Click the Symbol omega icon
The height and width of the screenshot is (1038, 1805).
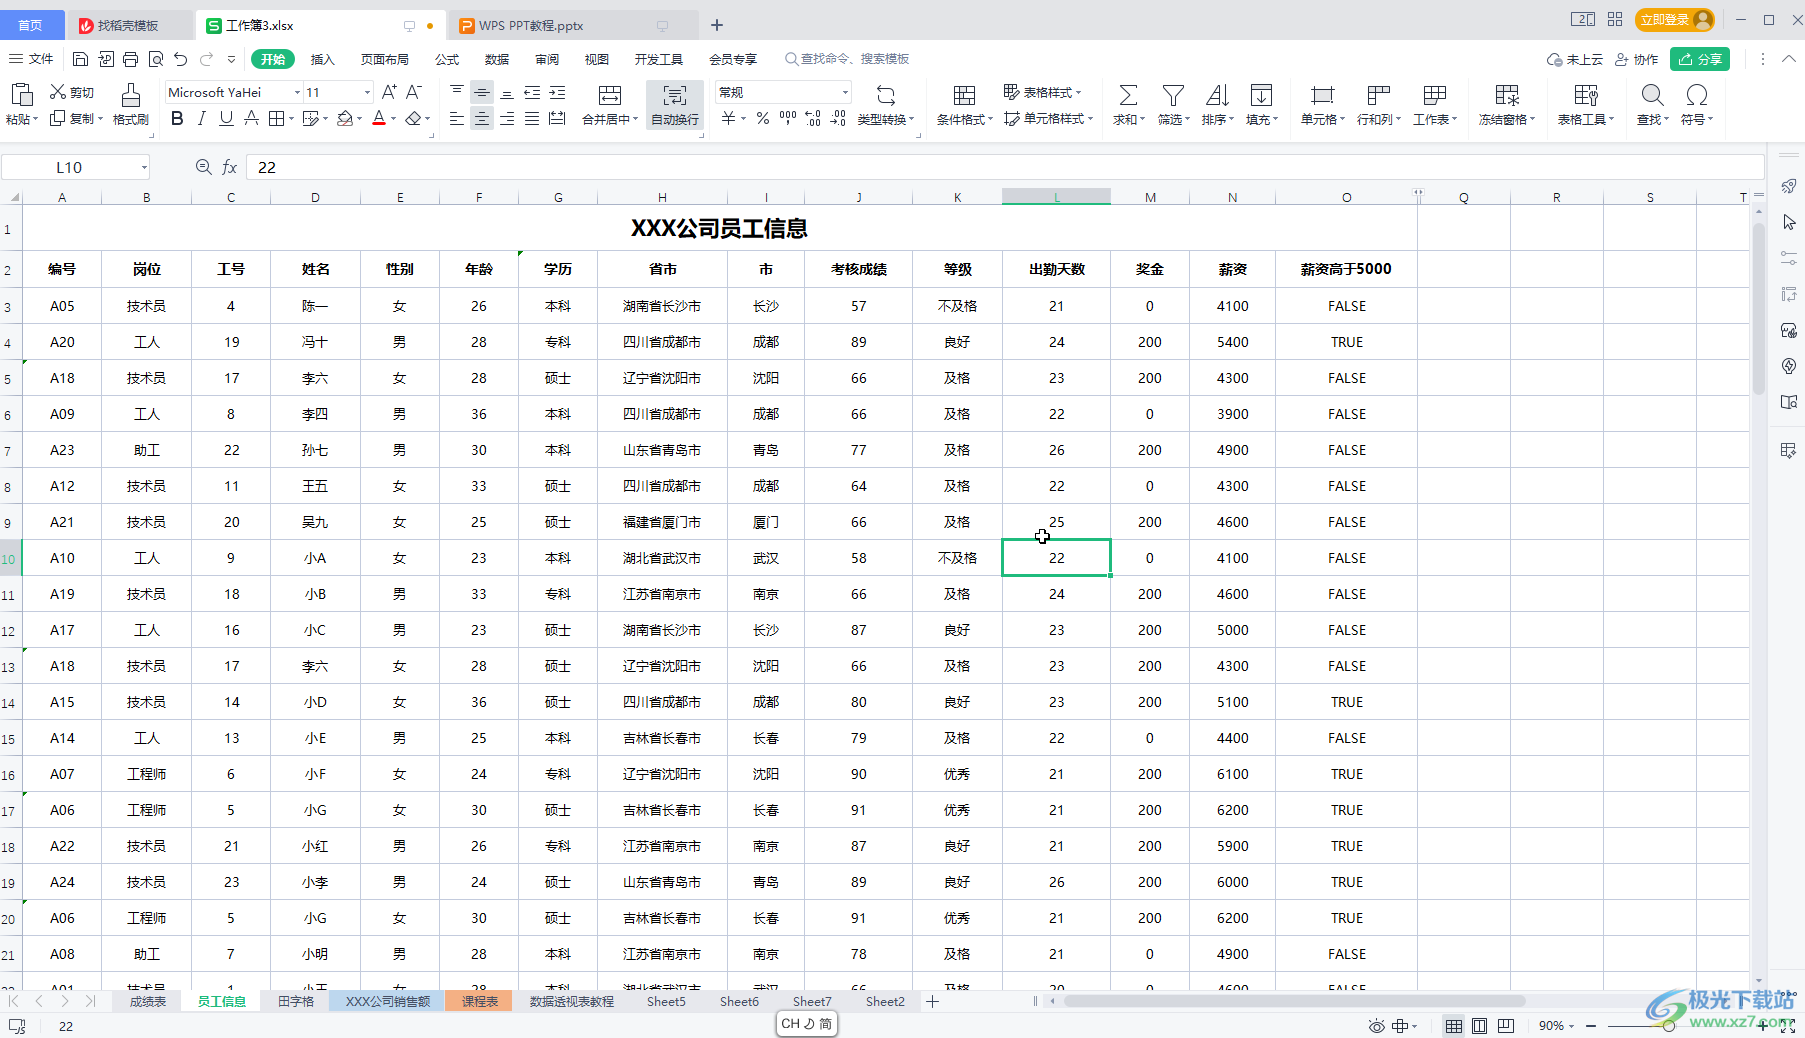1697,95
